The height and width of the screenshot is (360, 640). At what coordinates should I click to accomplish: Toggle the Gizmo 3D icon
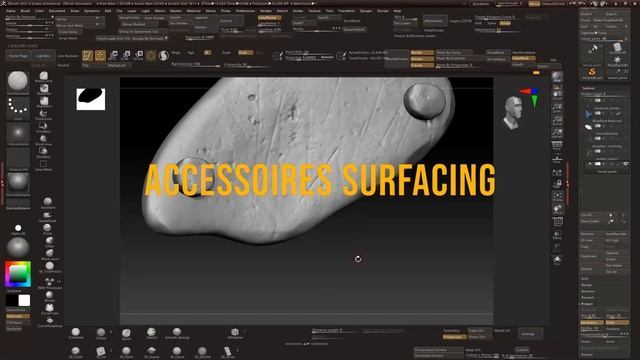tap(151, 56)
